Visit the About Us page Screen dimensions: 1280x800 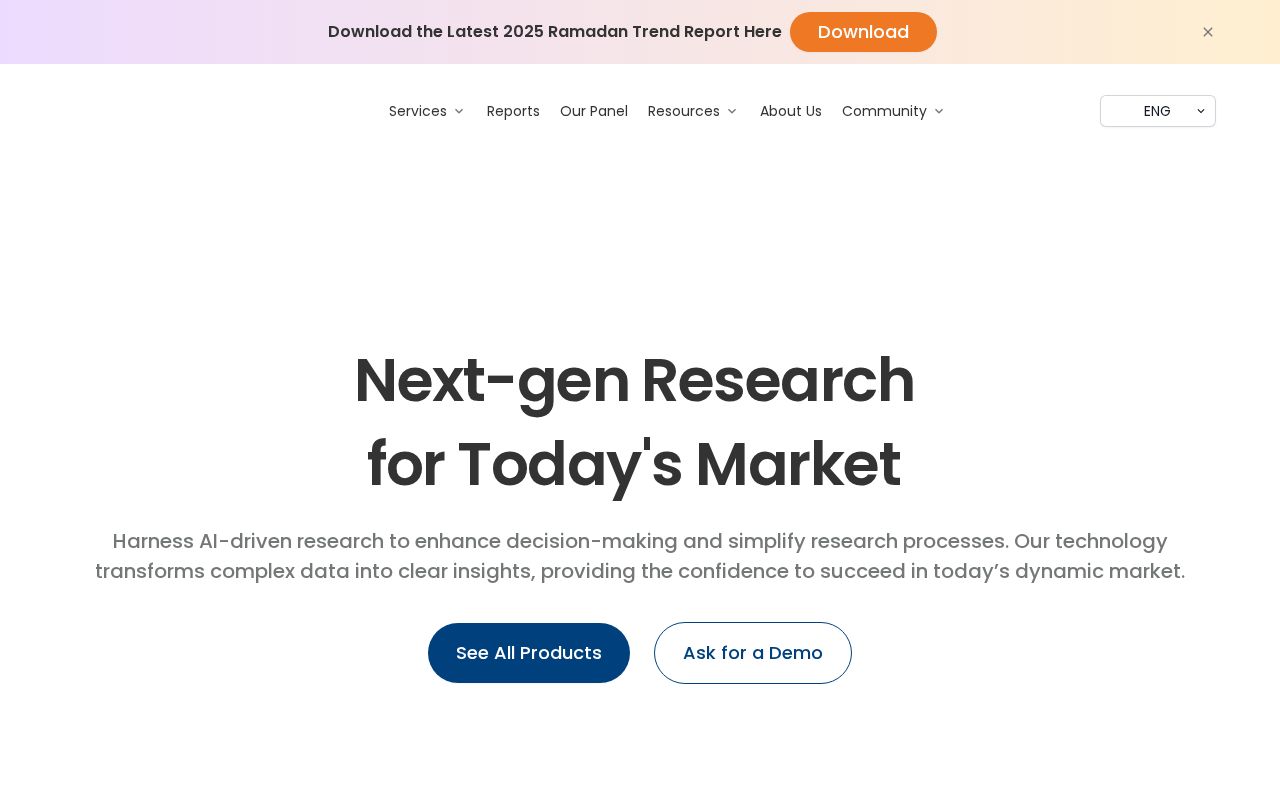tap(791, 111)
